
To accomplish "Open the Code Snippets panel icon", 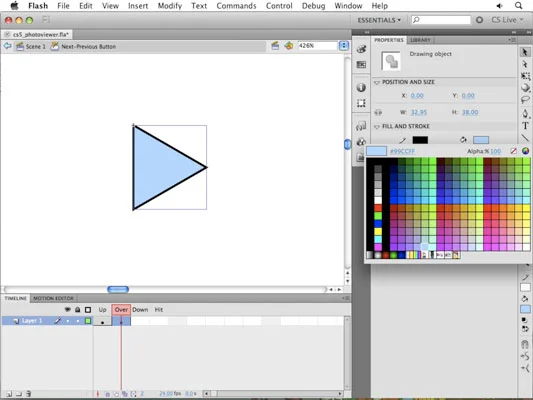I will coord(361,126).
